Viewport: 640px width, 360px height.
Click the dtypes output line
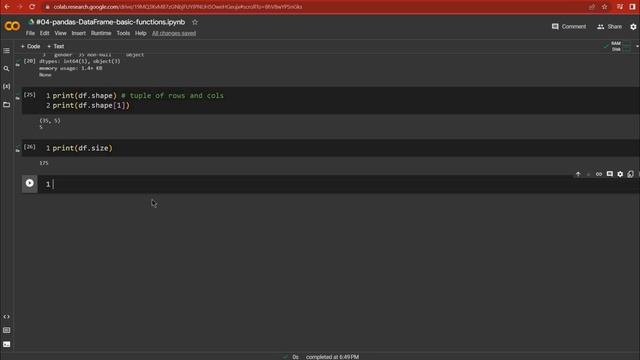[80, 61]
